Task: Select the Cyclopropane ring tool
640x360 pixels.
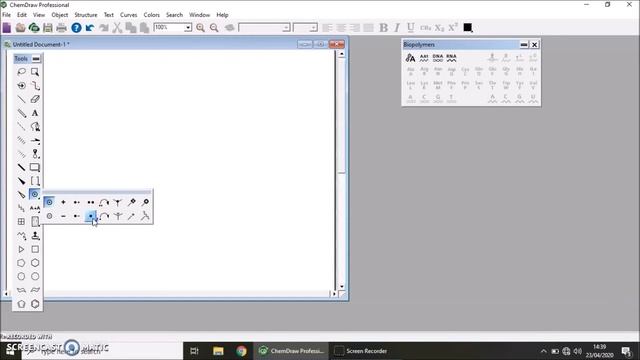Action: 21,249
